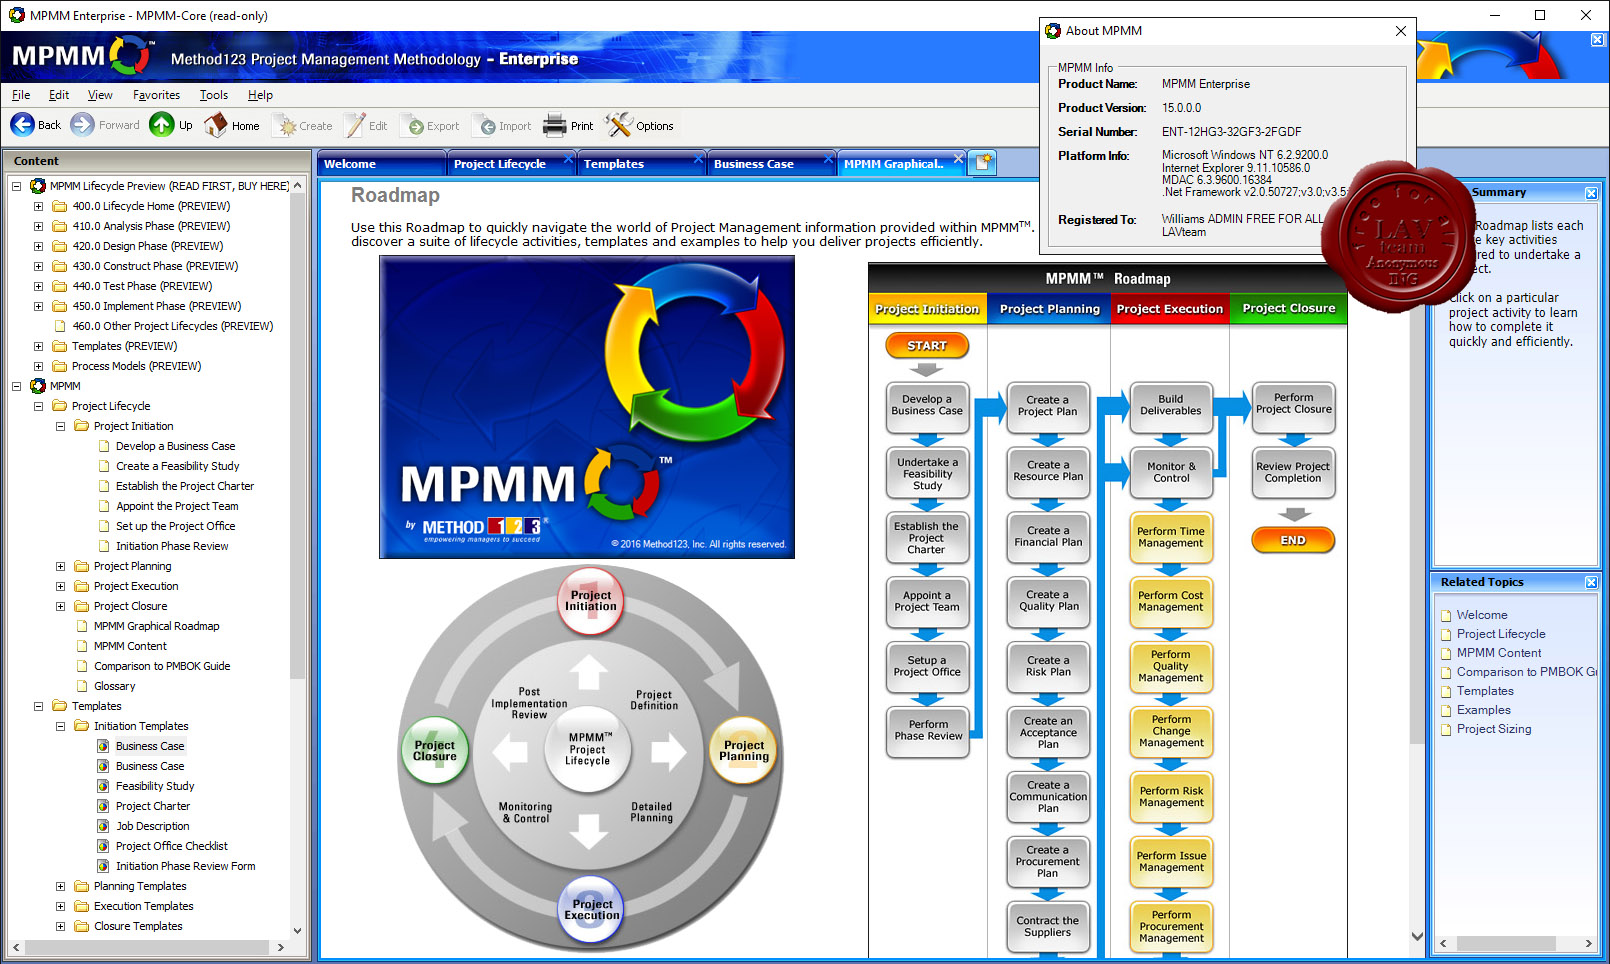Click the MPMM splash image thumbnail

[587, 407]
